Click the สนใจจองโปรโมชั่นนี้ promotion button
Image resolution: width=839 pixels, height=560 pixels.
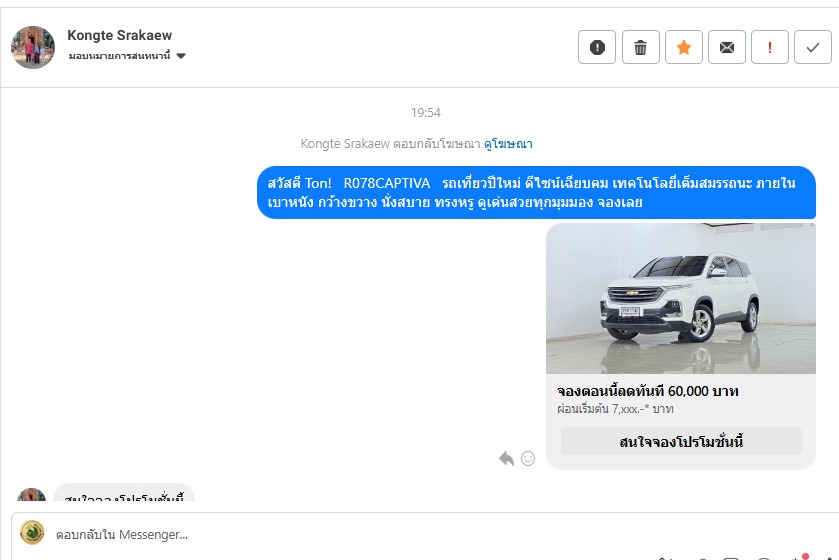[681, 442]
